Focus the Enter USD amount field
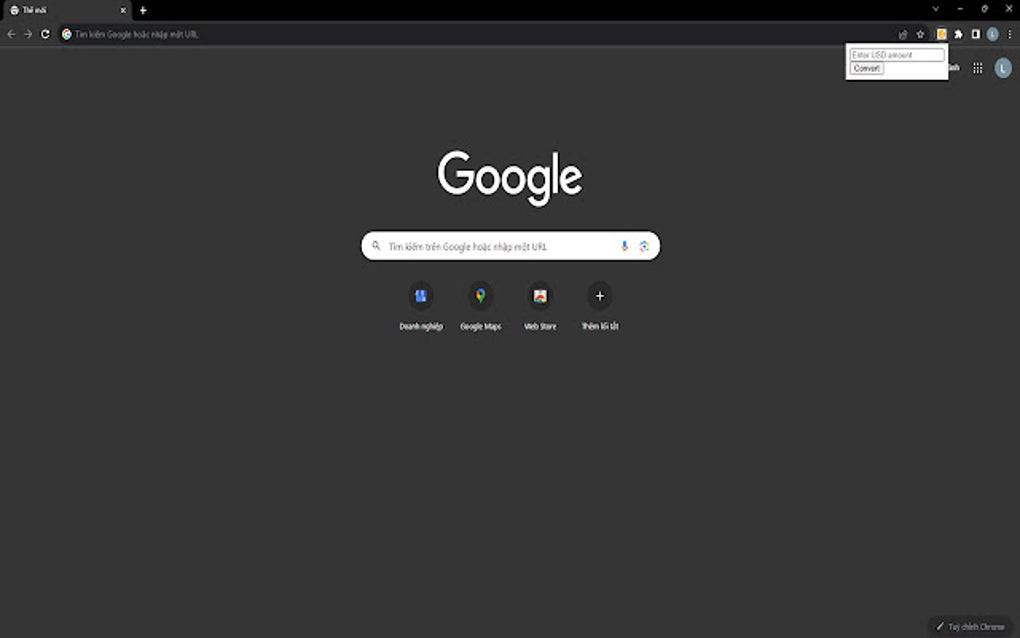The height and width of the screenshot is (638, 1020). click(x=896, y=55)
